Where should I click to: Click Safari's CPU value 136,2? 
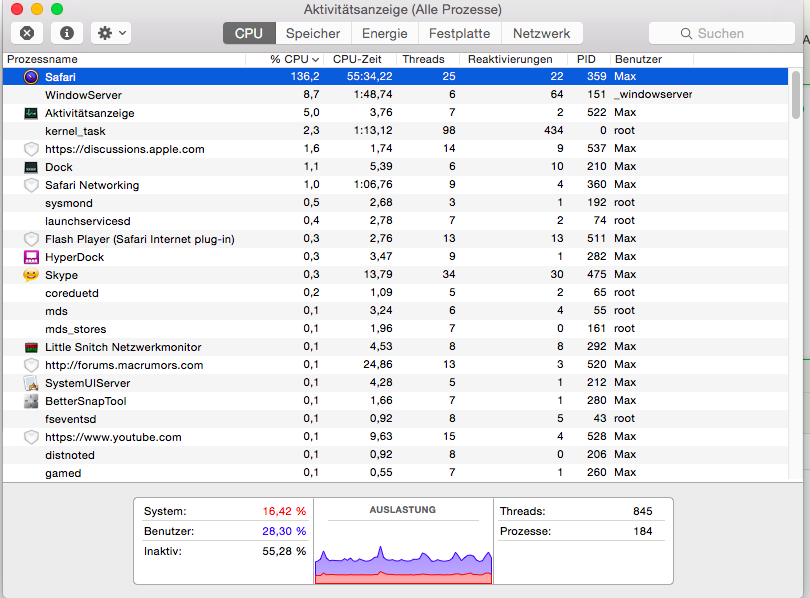(x=305, y=76)
